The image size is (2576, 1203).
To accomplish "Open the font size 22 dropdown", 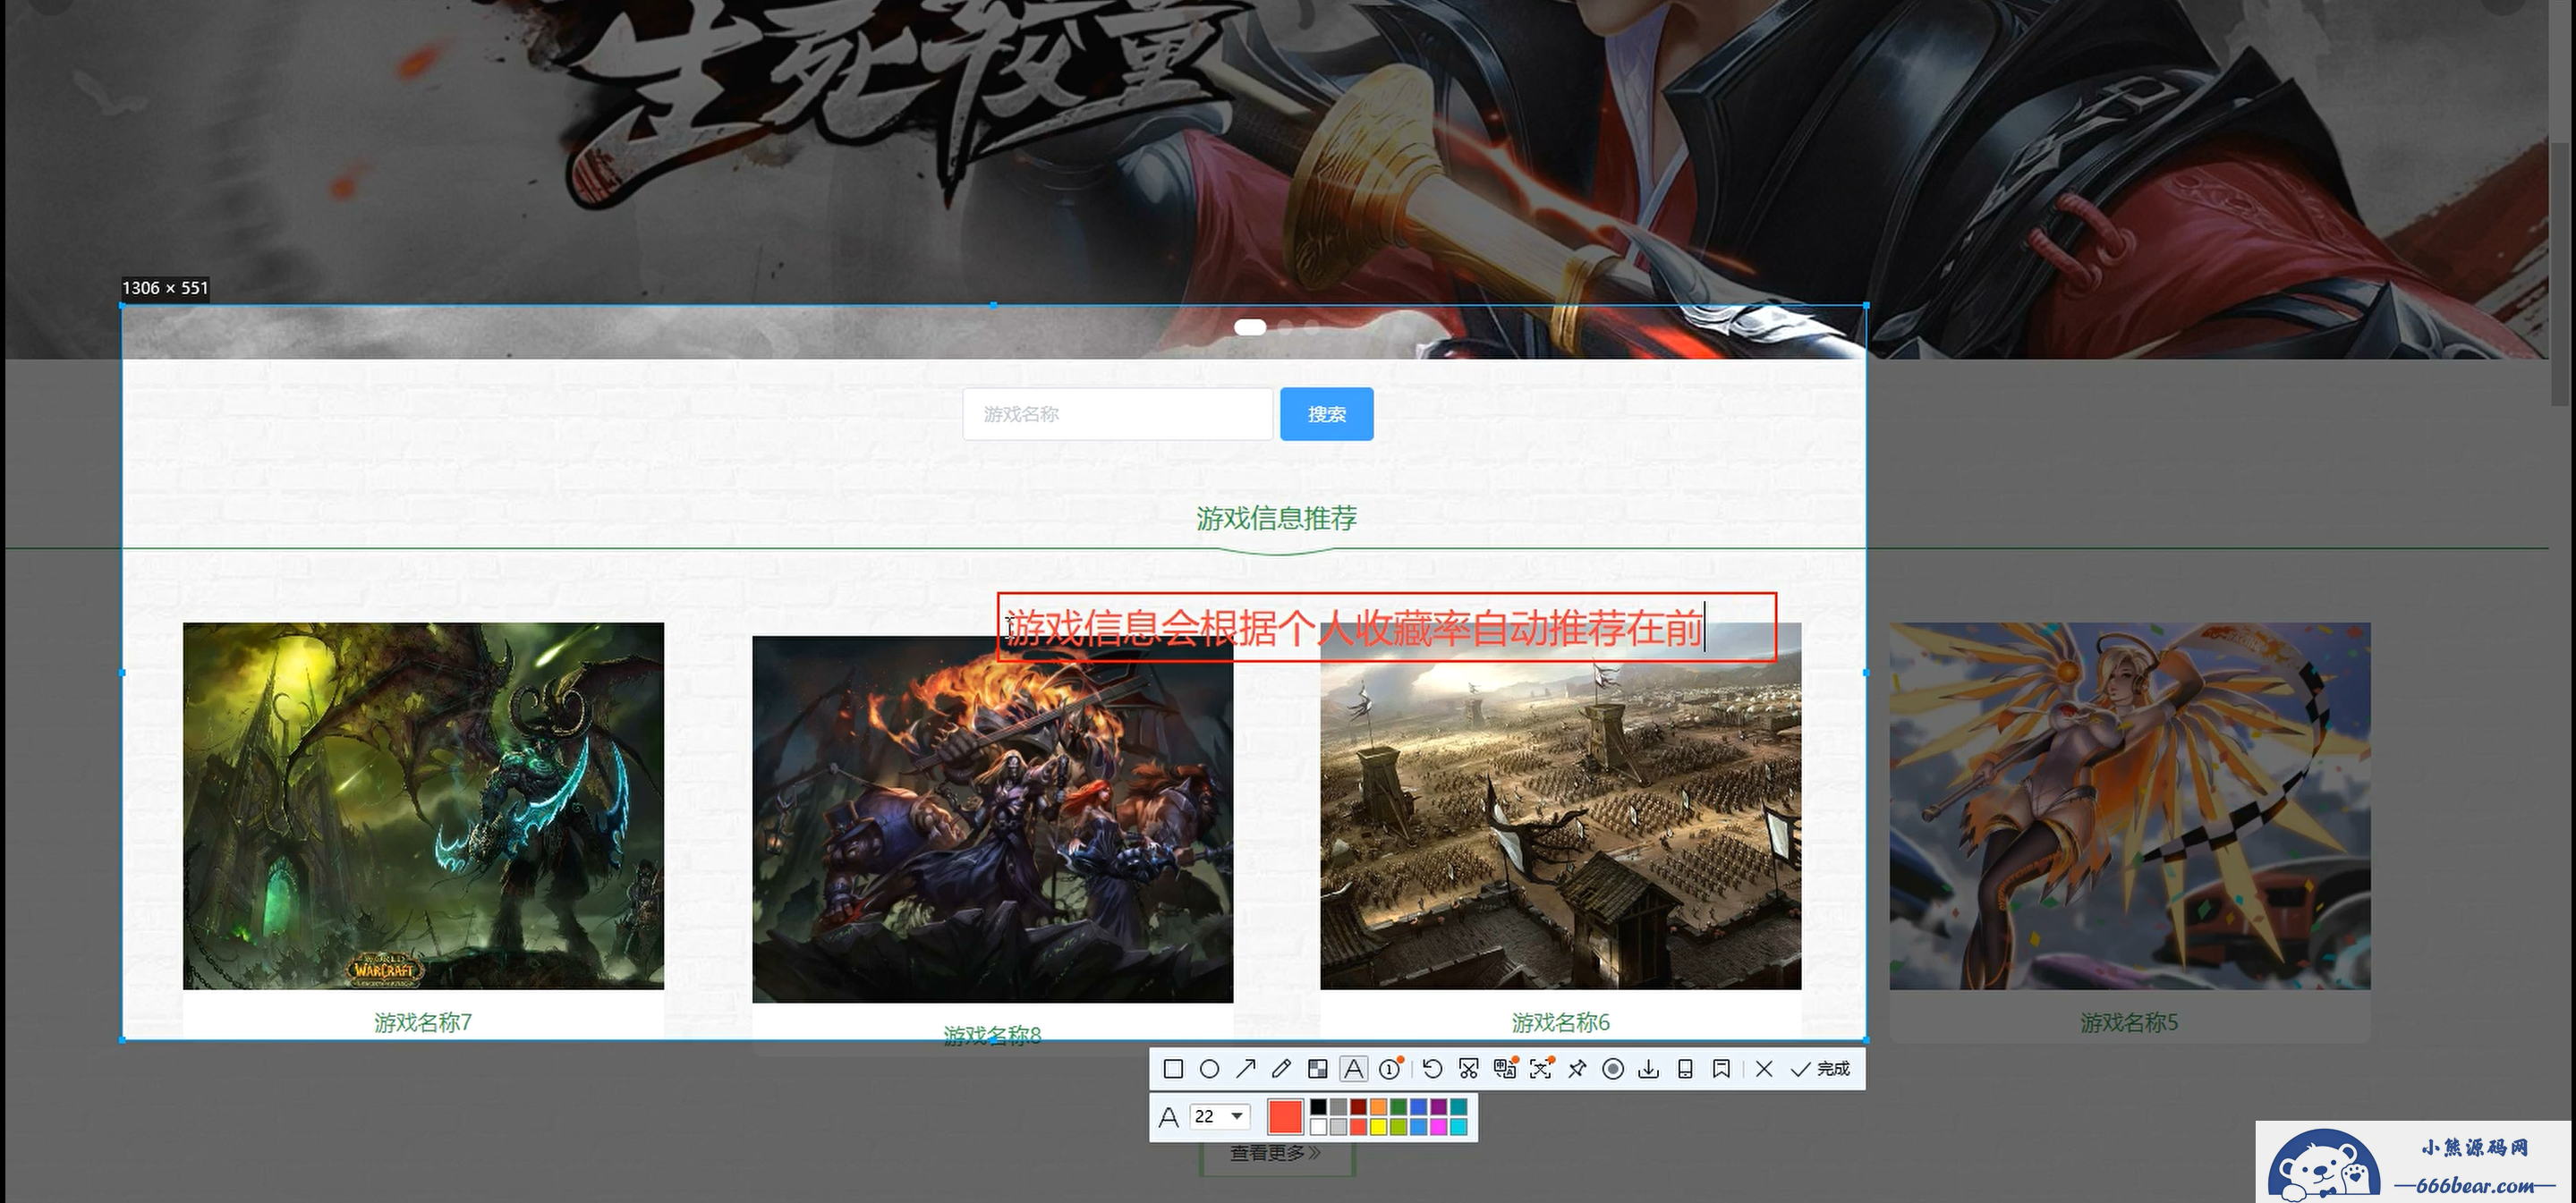I will pos(1220,1117).
